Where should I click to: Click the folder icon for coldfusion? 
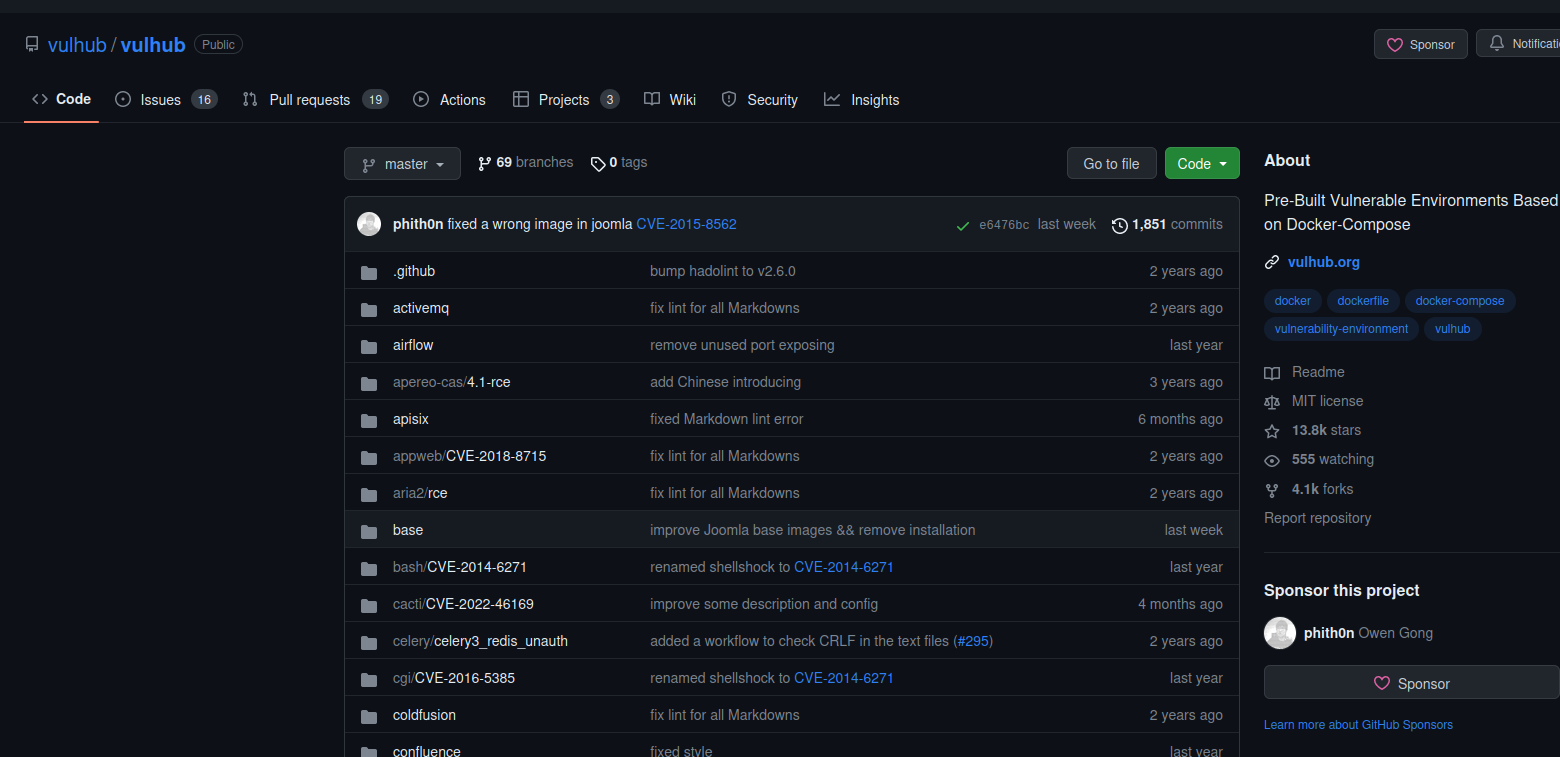[x=369, y=716]
